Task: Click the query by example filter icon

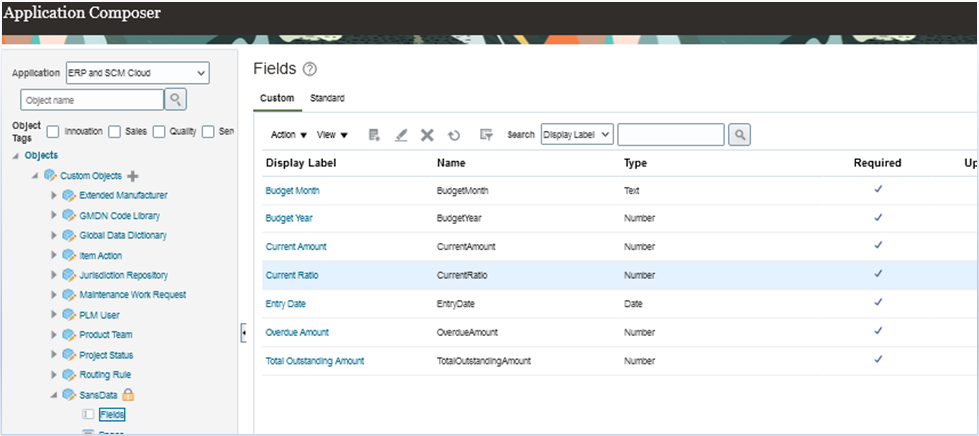Action: (486, 134)
